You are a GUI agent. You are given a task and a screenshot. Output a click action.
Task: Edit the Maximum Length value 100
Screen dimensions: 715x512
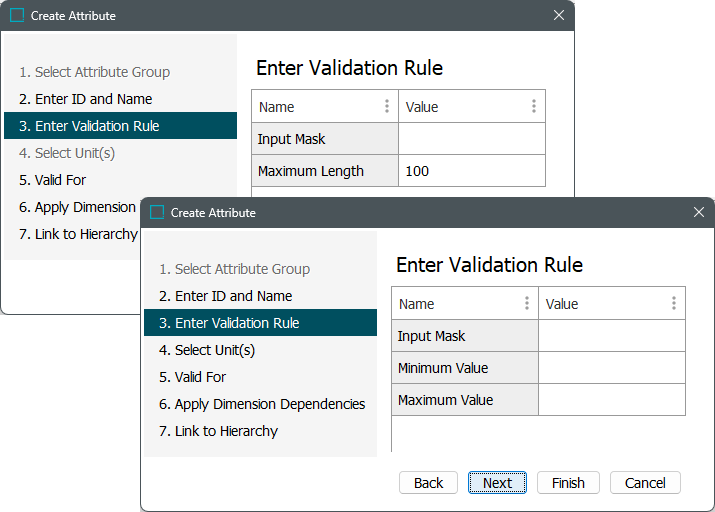(471, 171)
